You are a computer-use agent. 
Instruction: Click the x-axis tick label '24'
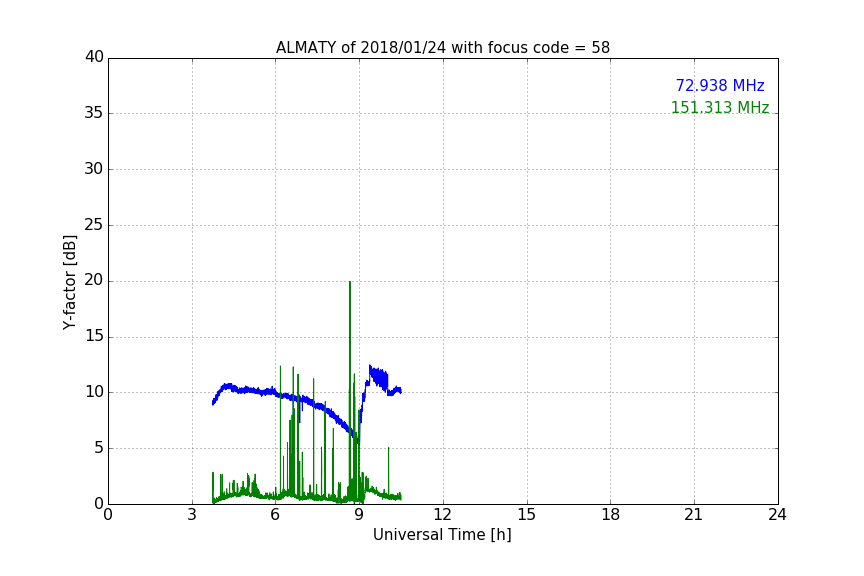tap(777, 515)
